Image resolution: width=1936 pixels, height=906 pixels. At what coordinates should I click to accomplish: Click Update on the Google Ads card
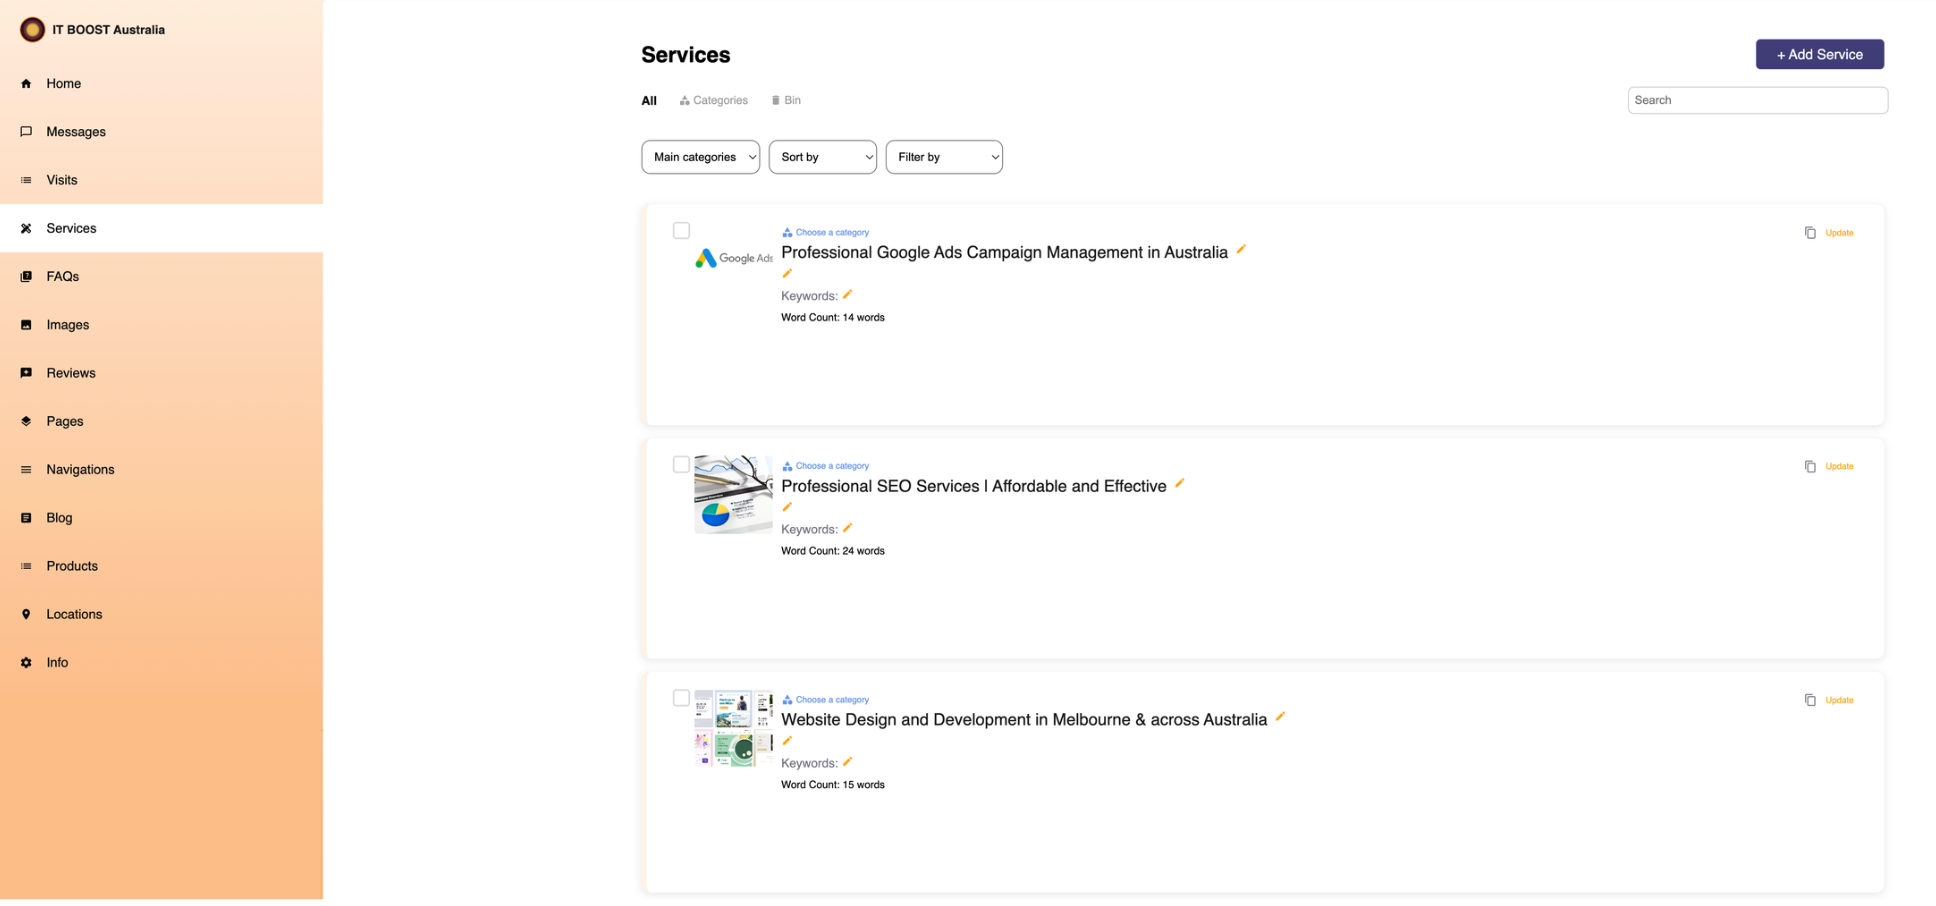(1839, 233)
